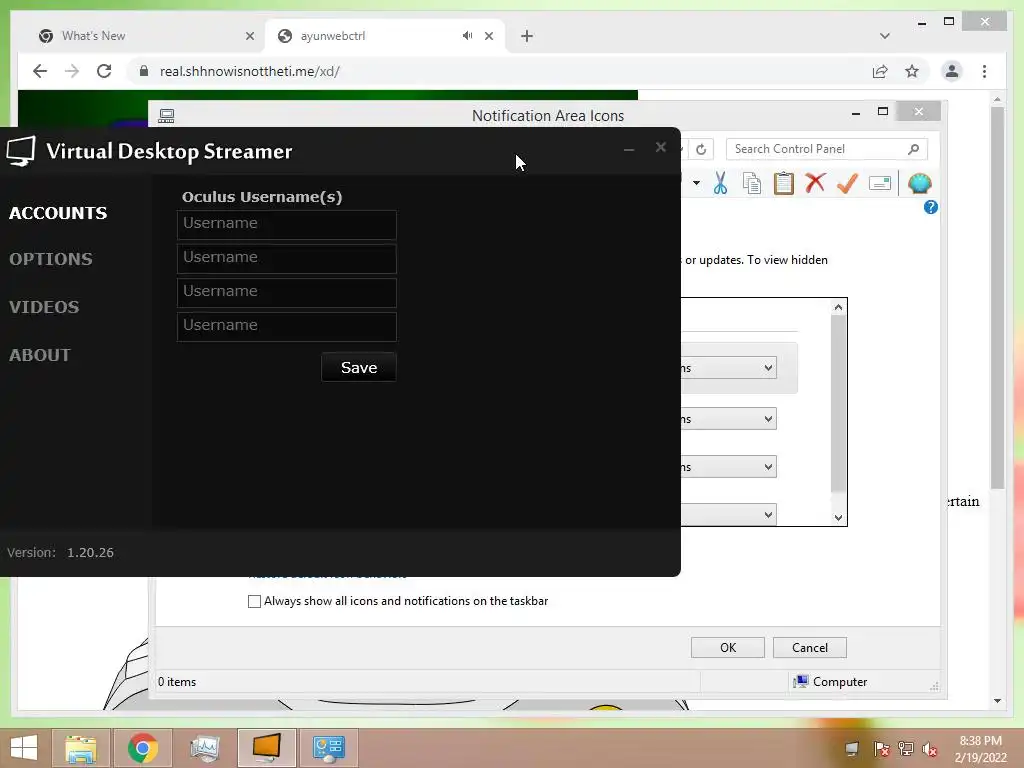Click the muted volume tray icon
Screen dimensions: 1024x768
point(930,749)
